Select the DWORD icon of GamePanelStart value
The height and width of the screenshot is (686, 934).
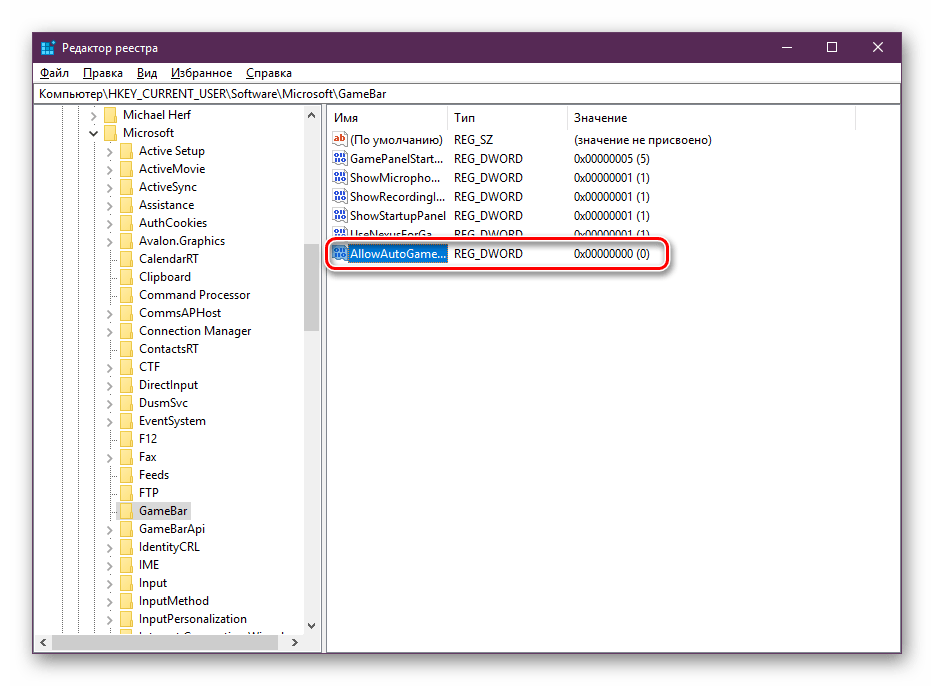pyautogui.click(x=340, y=159)
